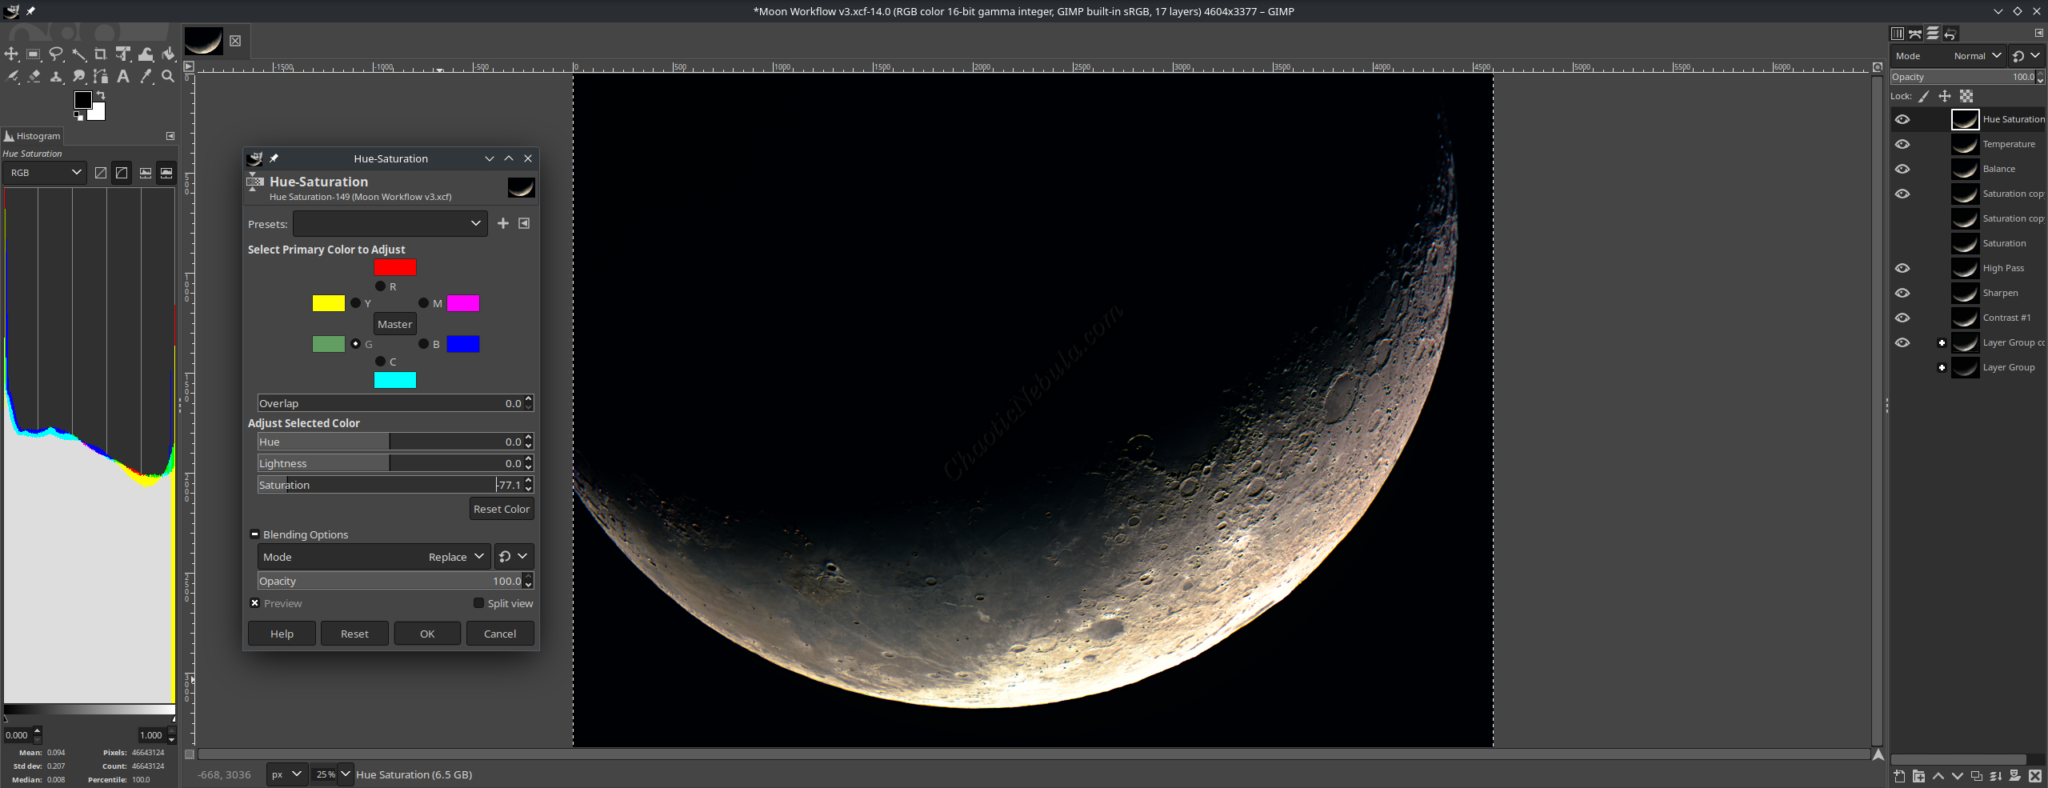
Task: Switch to the Paths dock tab
Action: pos(1915,33)
